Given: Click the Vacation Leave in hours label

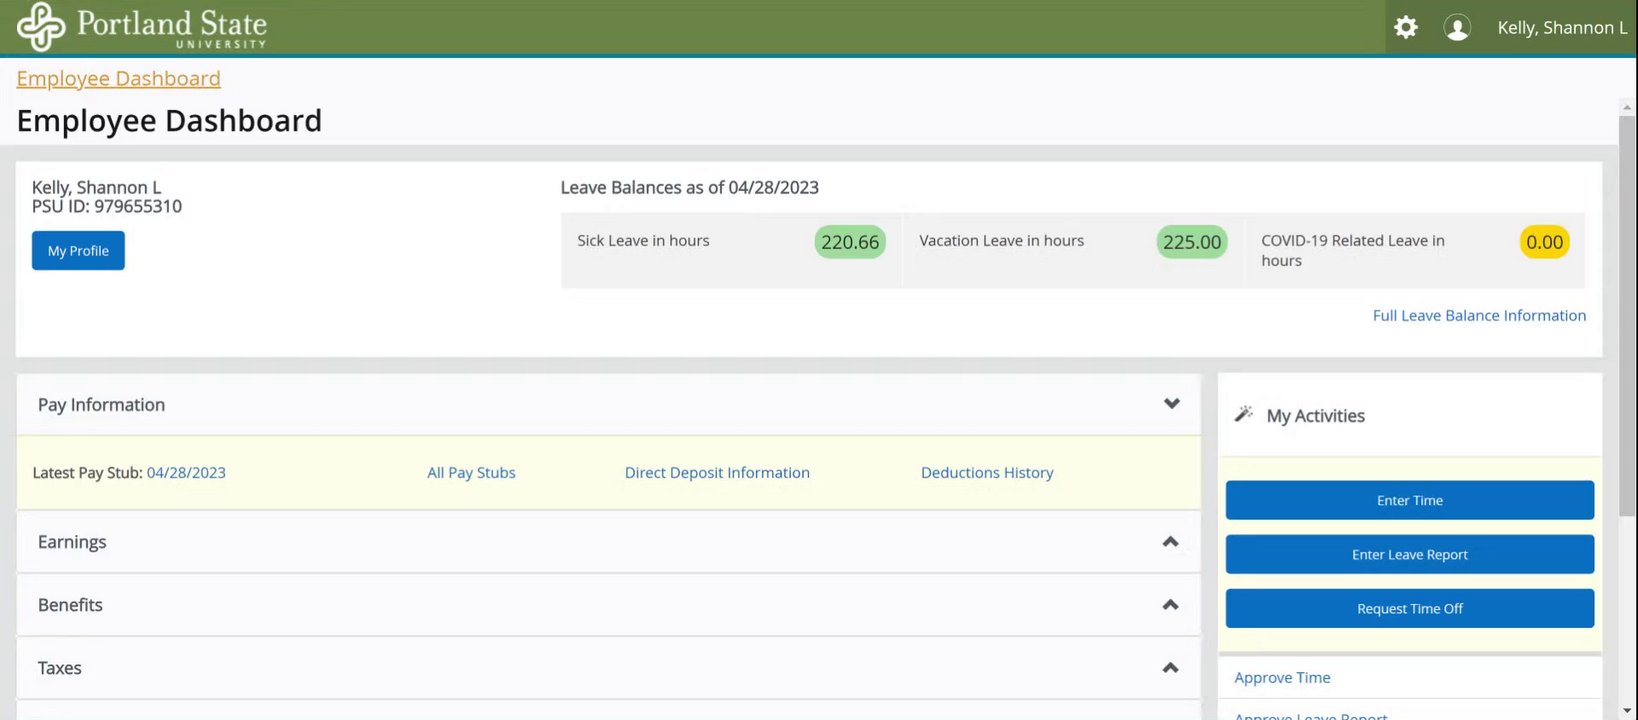Looking at the screenshot, I should [1001, 241].
